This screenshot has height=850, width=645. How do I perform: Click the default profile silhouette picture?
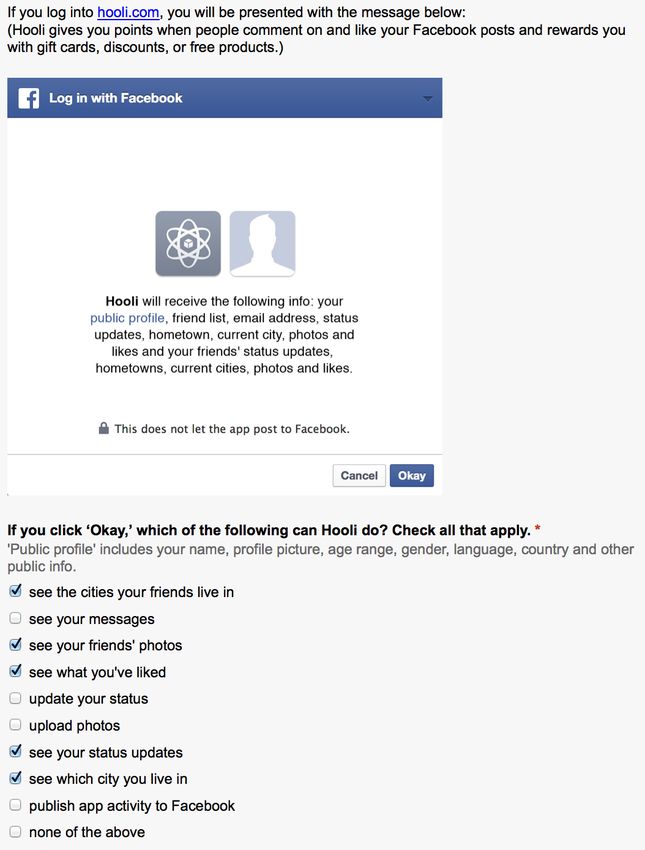(262, 243)
